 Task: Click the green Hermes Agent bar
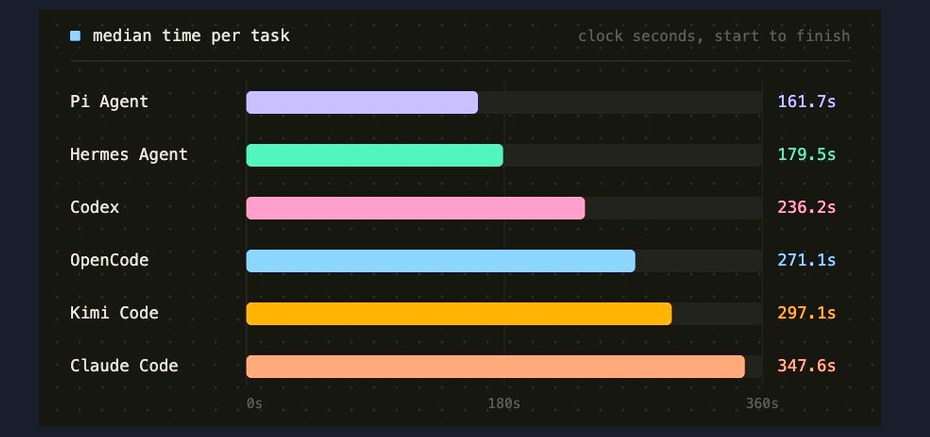(374, 155)
